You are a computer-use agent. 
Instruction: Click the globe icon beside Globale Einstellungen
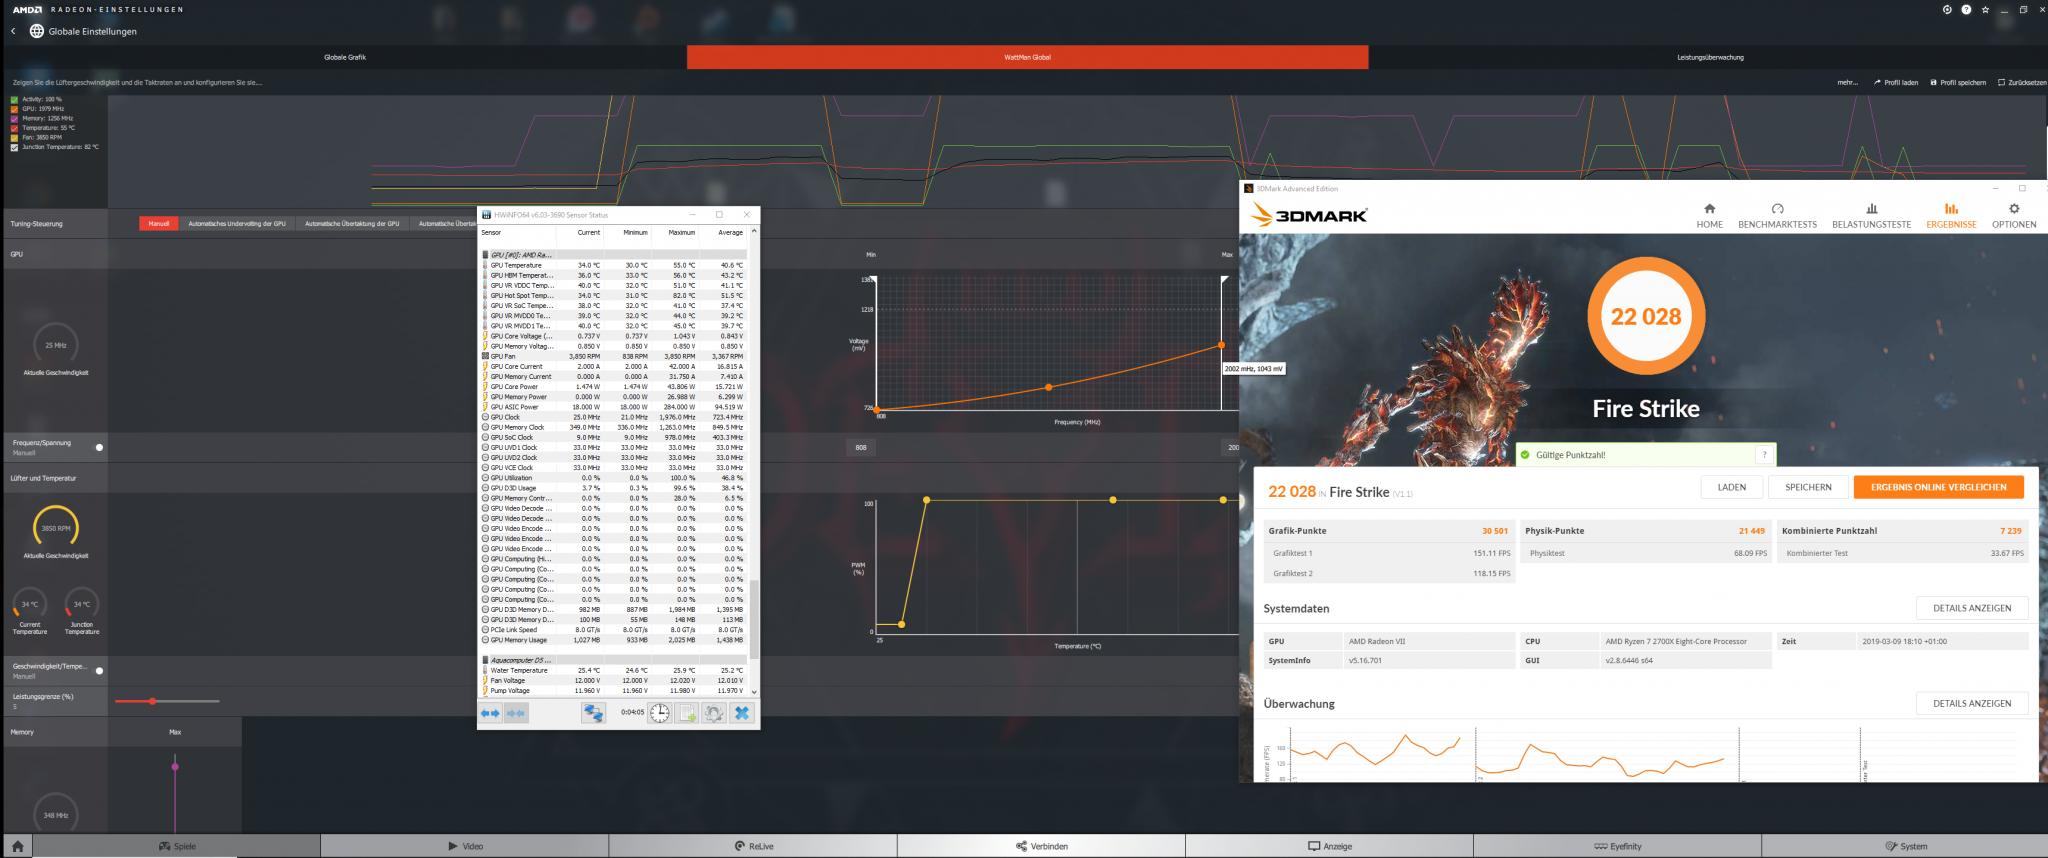click(x=37, y=31)
